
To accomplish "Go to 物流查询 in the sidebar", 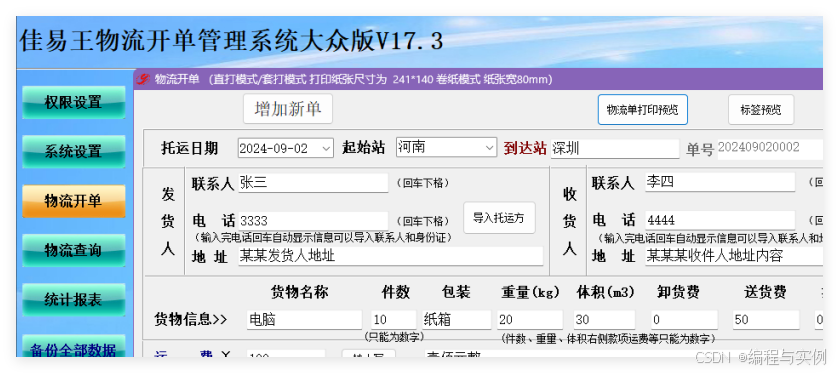I will coord(73,250).
